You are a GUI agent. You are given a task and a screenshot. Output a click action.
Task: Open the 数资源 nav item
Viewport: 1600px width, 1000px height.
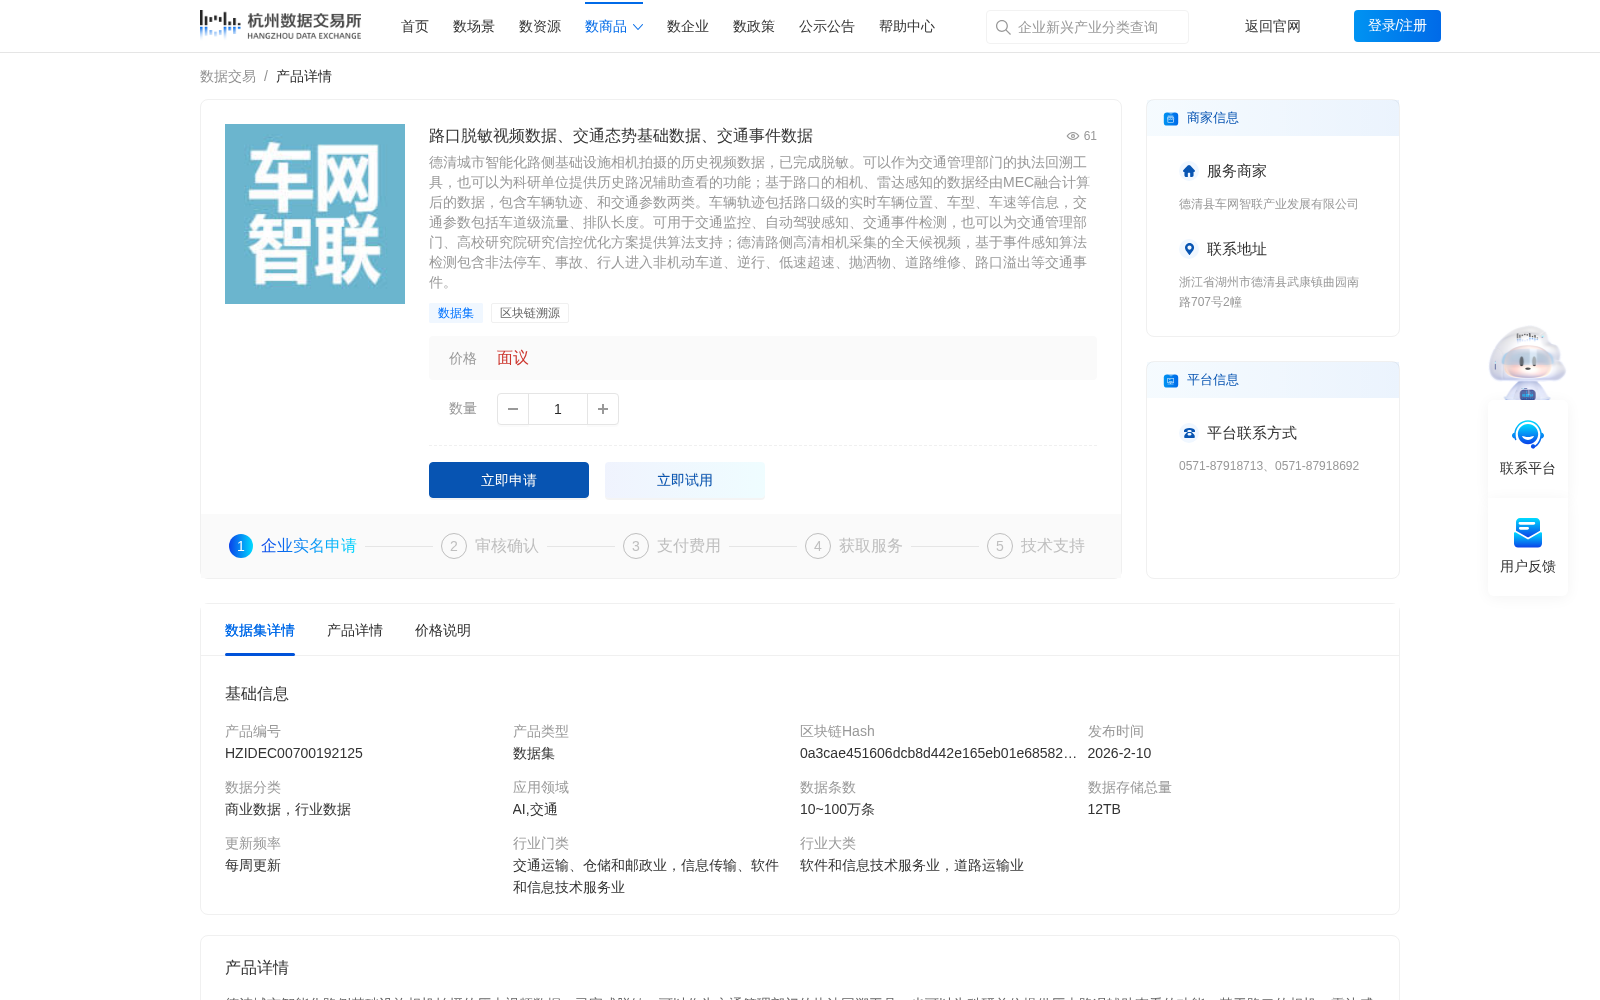(x=540, y=26)
